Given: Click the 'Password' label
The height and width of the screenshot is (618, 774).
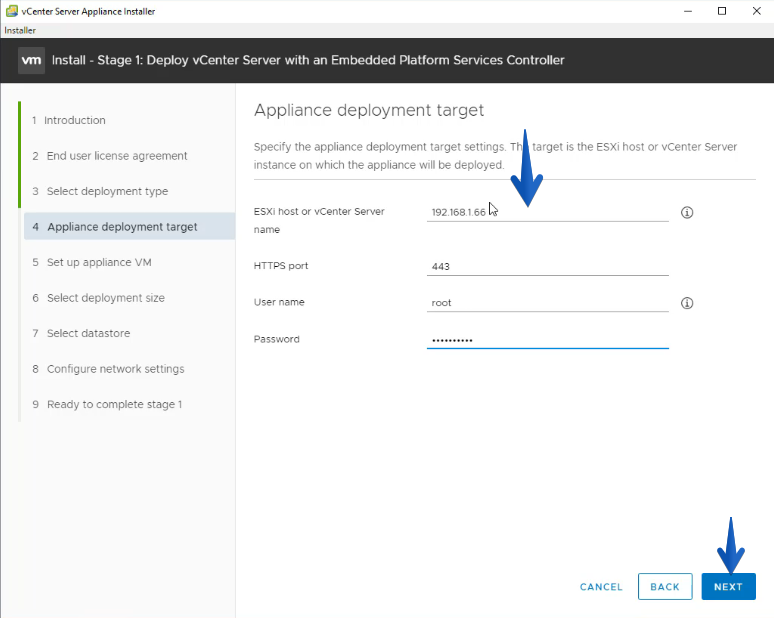Looking at the screenshot, I should pos(276,339).
